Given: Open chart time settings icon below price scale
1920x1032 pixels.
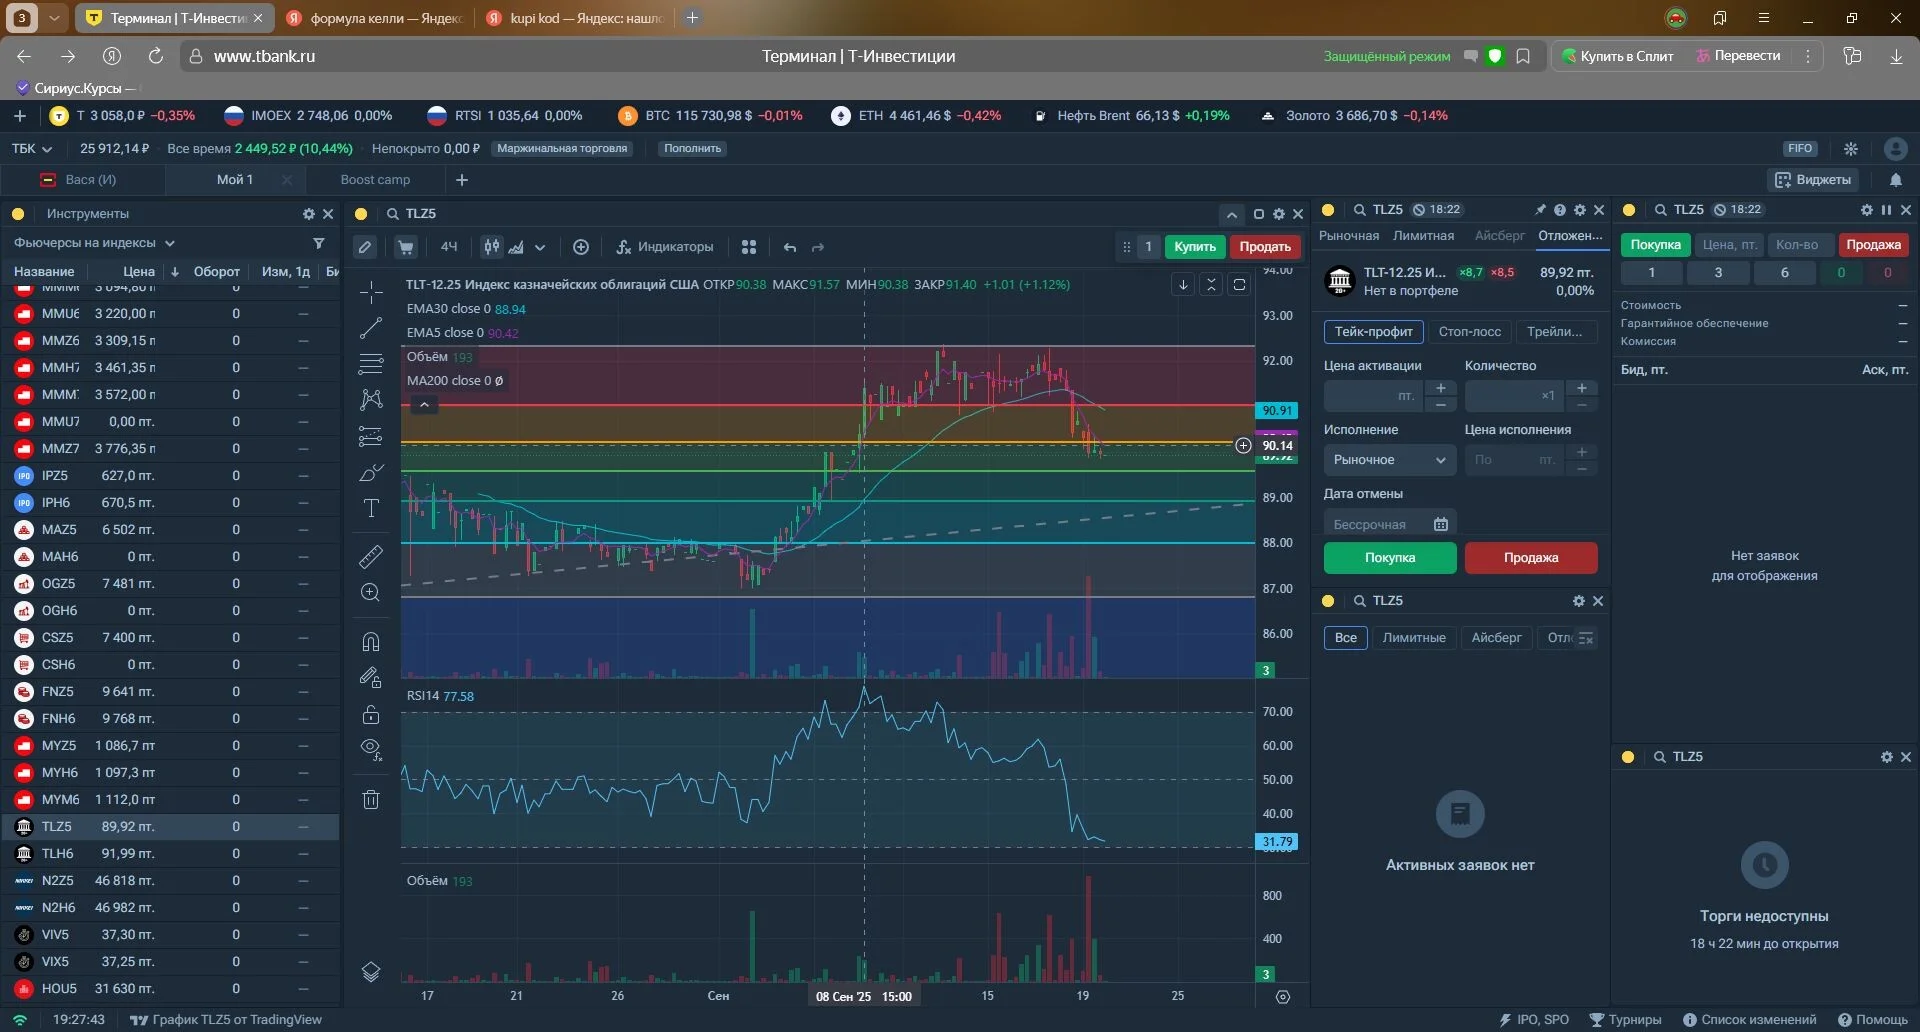Looking at the screenshot, I should click(x=1283, y=996).
